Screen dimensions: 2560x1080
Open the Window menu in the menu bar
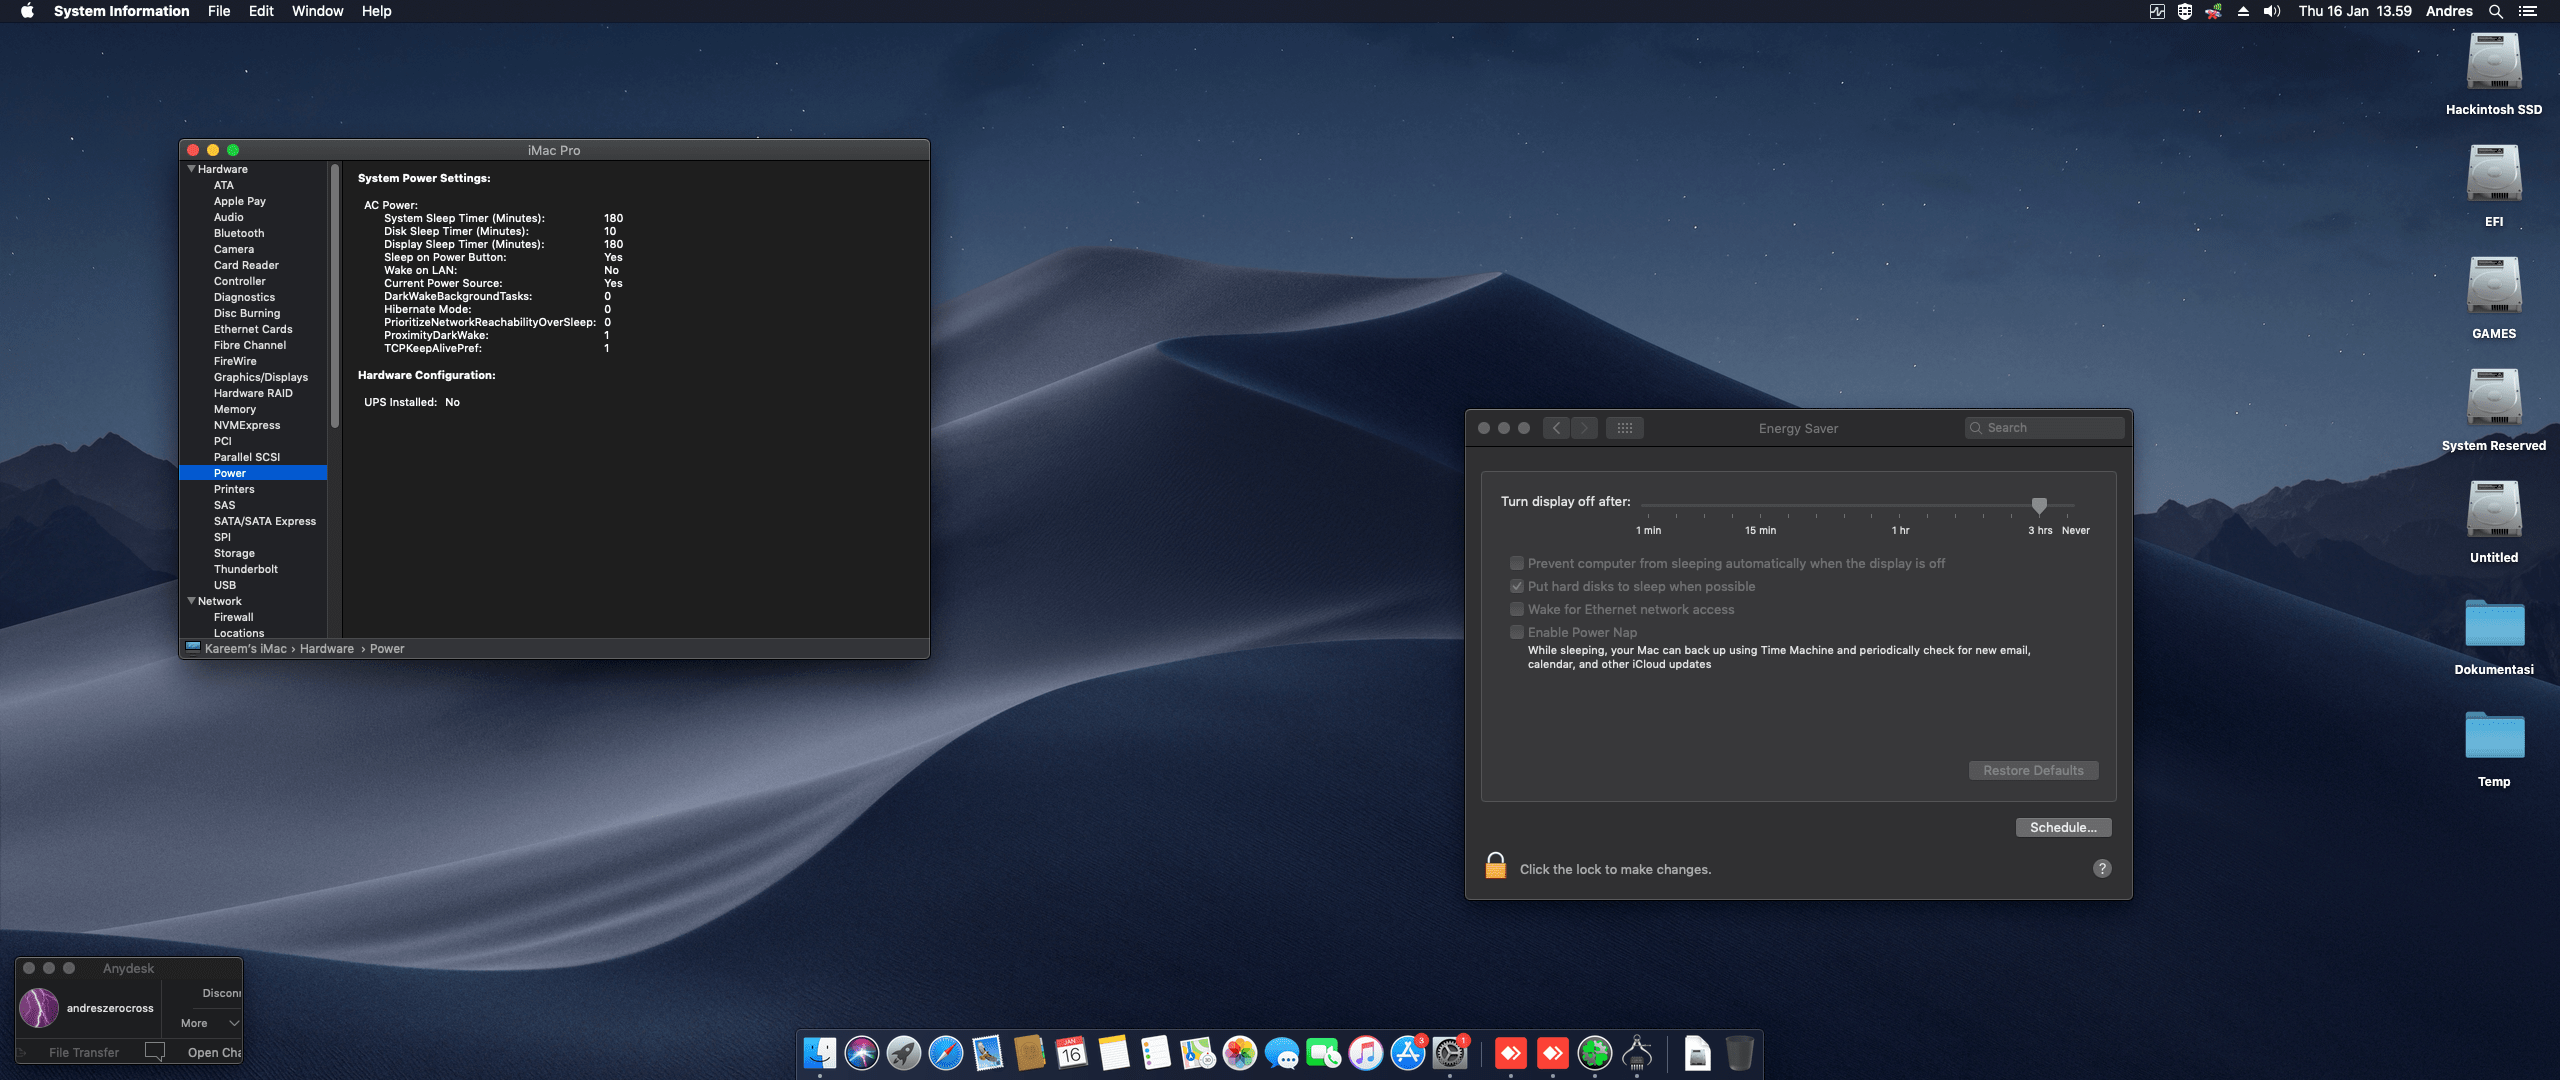(x=317, y=11)
